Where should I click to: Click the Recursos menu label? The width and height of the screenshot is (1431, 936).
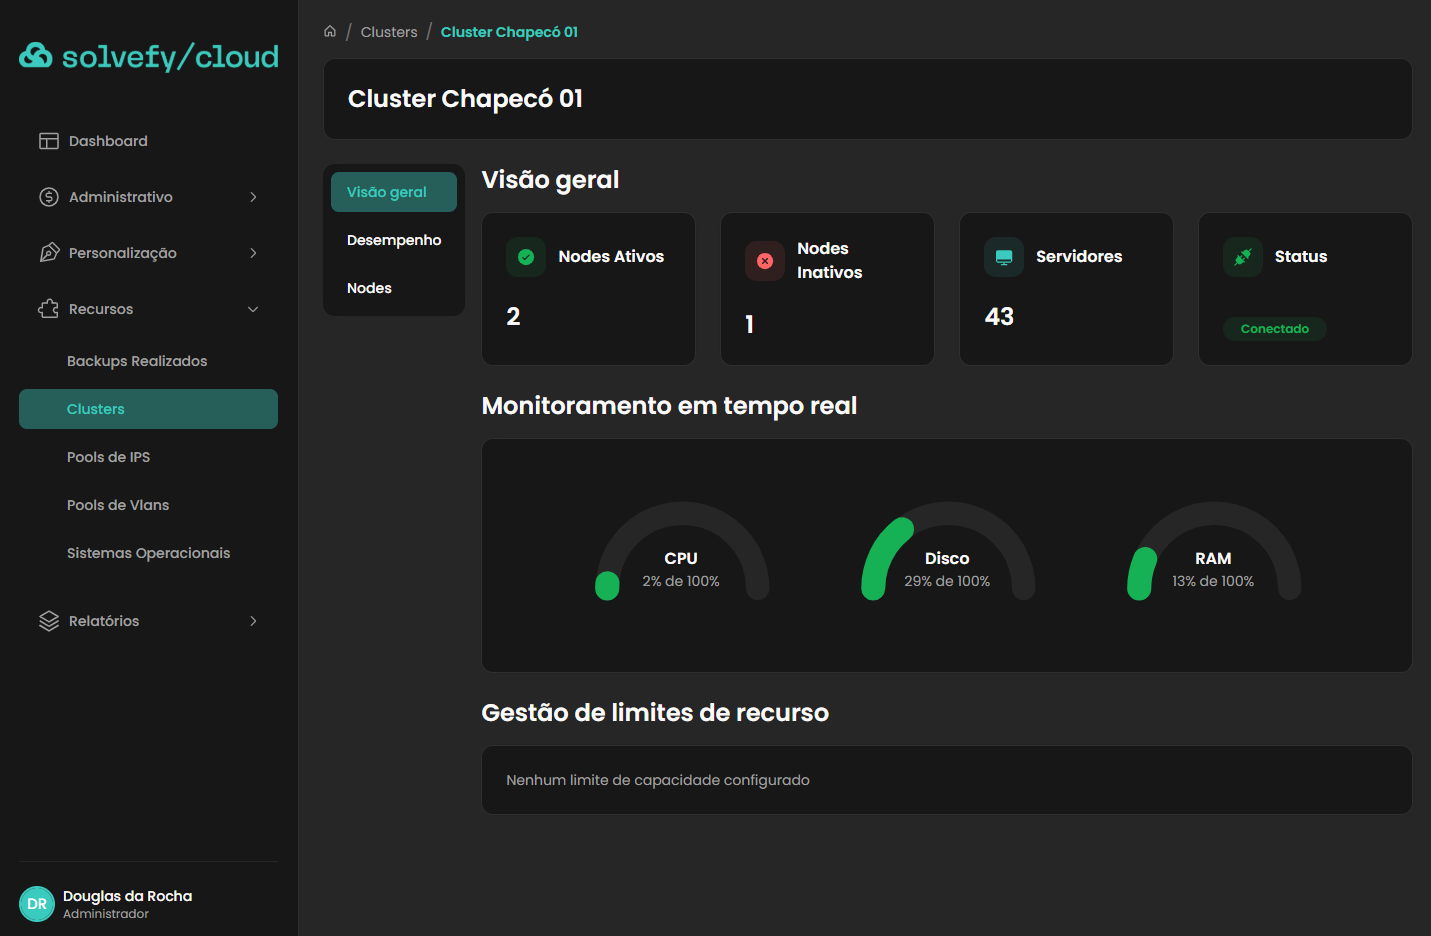point(101,309)
